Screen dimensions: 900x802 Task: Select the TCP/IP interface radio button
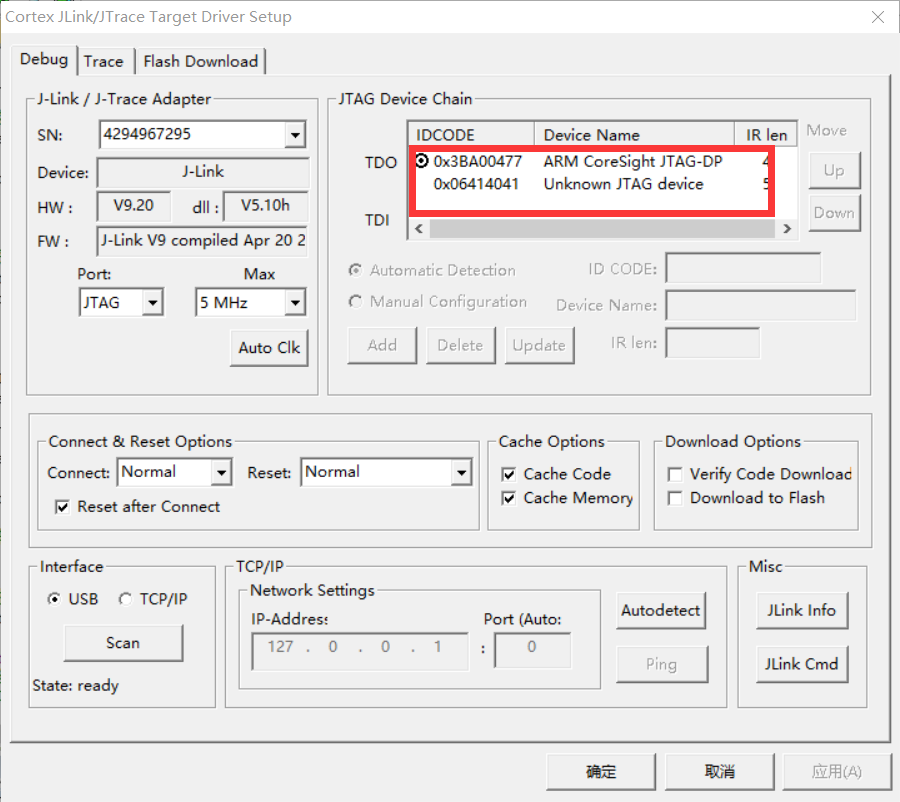pos(125,599)
